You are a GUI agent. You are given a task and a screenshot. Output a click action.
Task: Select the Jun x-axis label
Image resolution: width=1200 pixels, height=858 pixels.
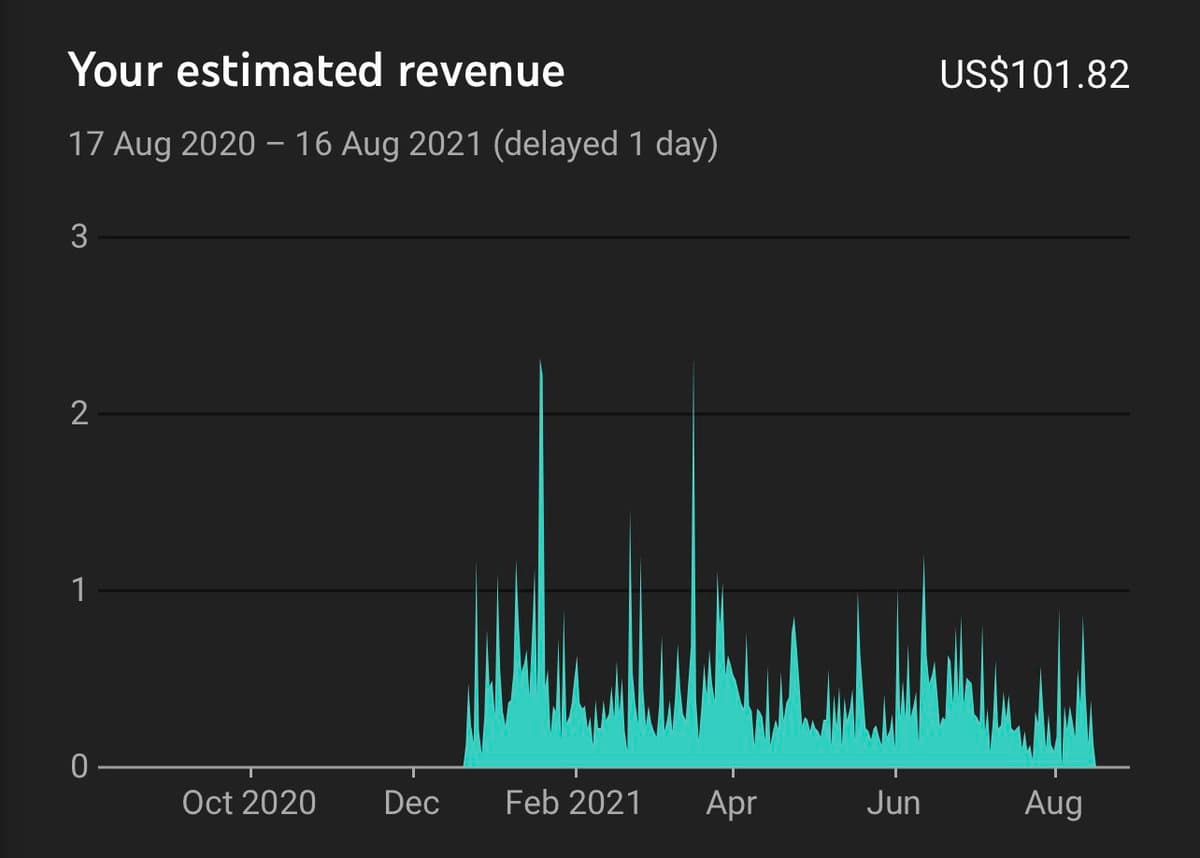pyautogui.click(x=893, y=802)
